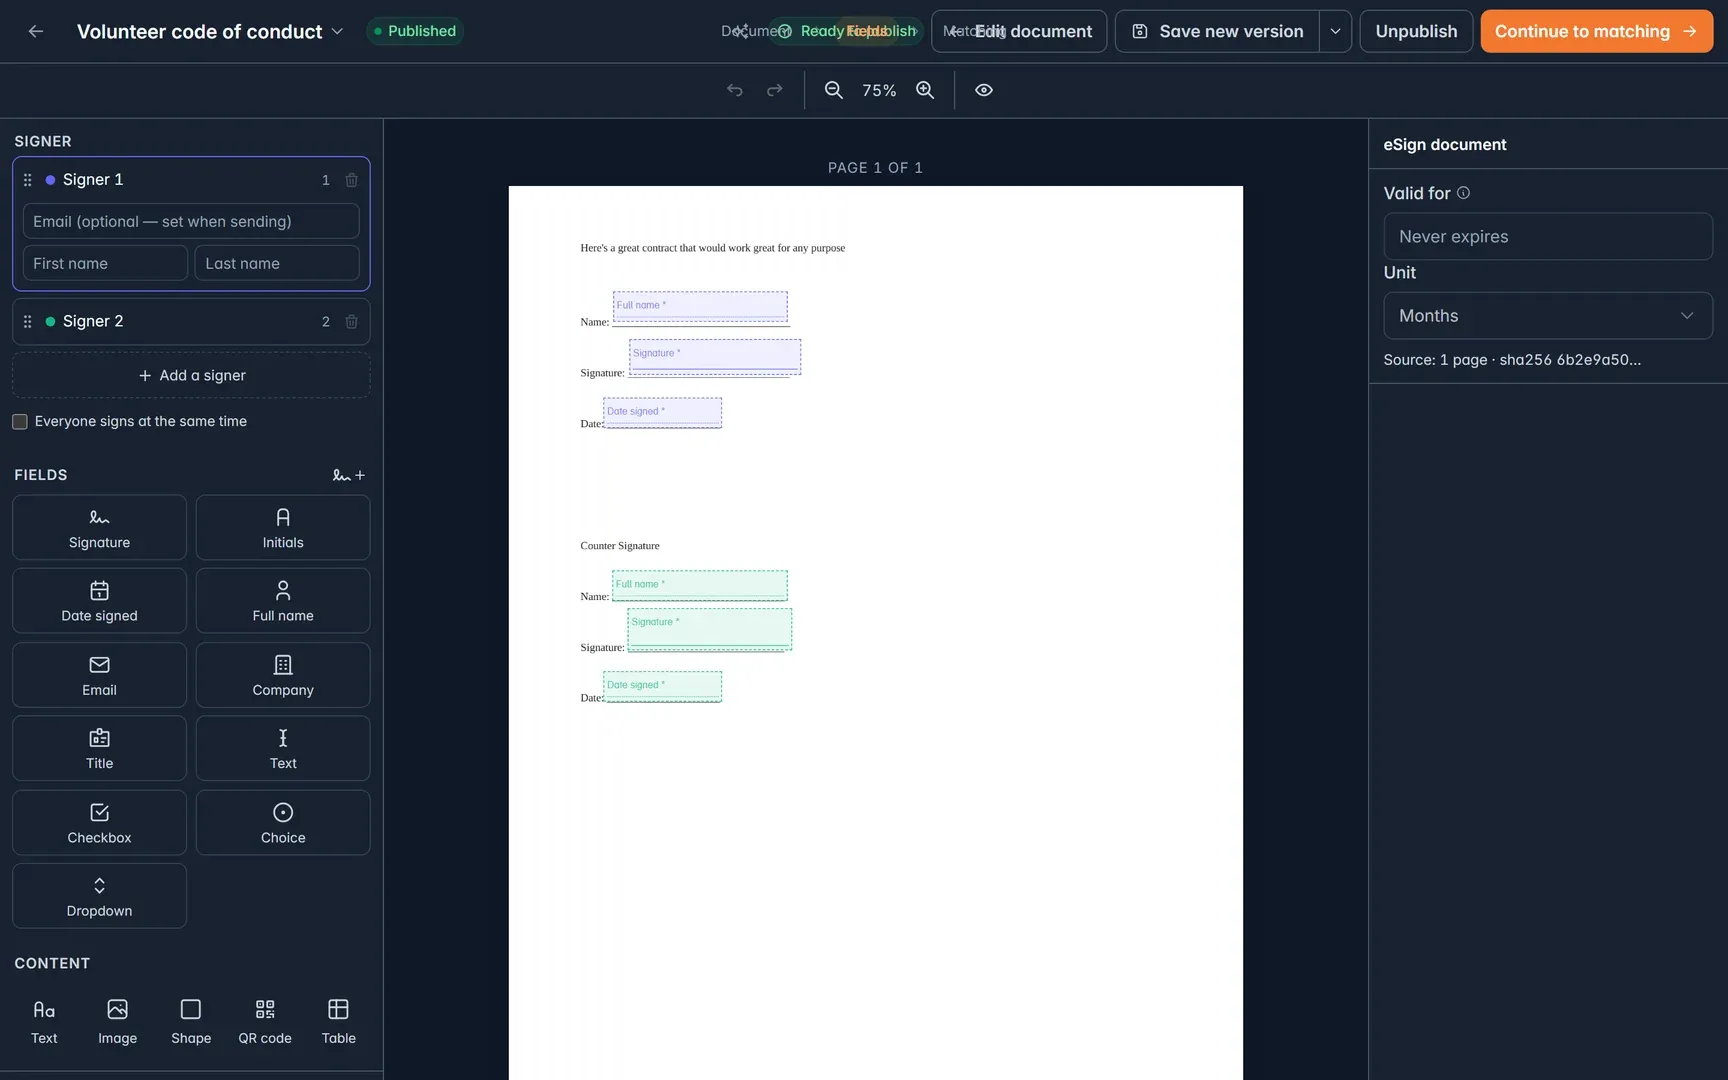Image resolution: width=1728 pixels, height=1080 pixels.
Task: Select the Dropdown field tool
Action: (x=99, y=896)
